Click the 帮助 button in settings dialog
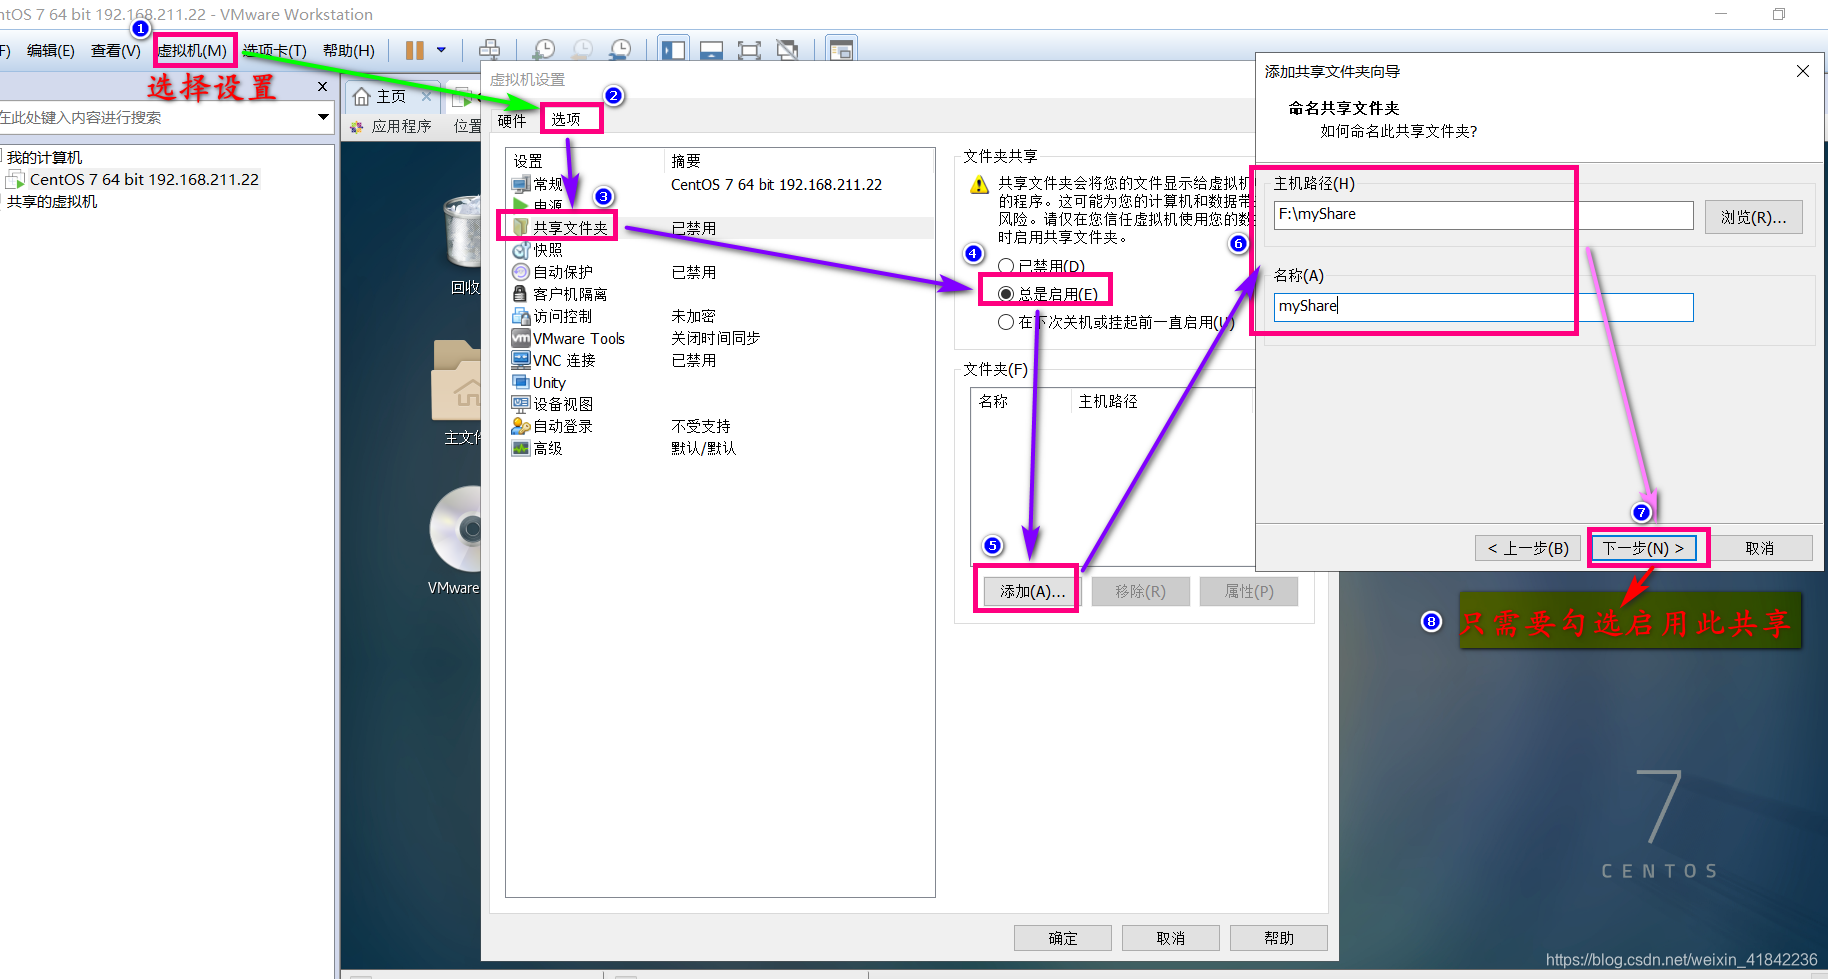 pyautogui.click(x=1279, y=938)
